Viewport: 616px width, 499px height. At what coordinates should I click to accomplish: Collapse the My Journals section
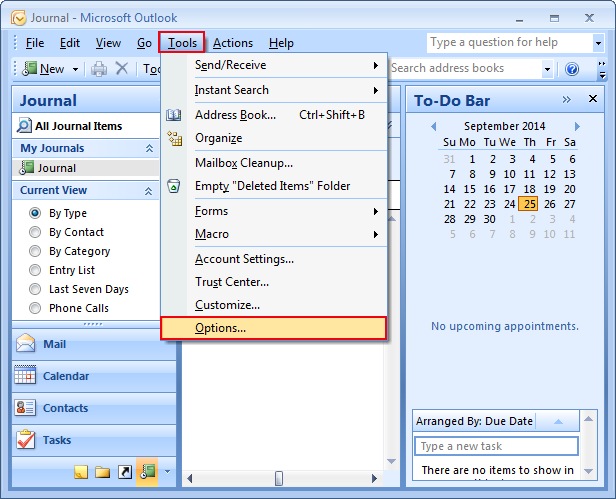pos(149,149)
